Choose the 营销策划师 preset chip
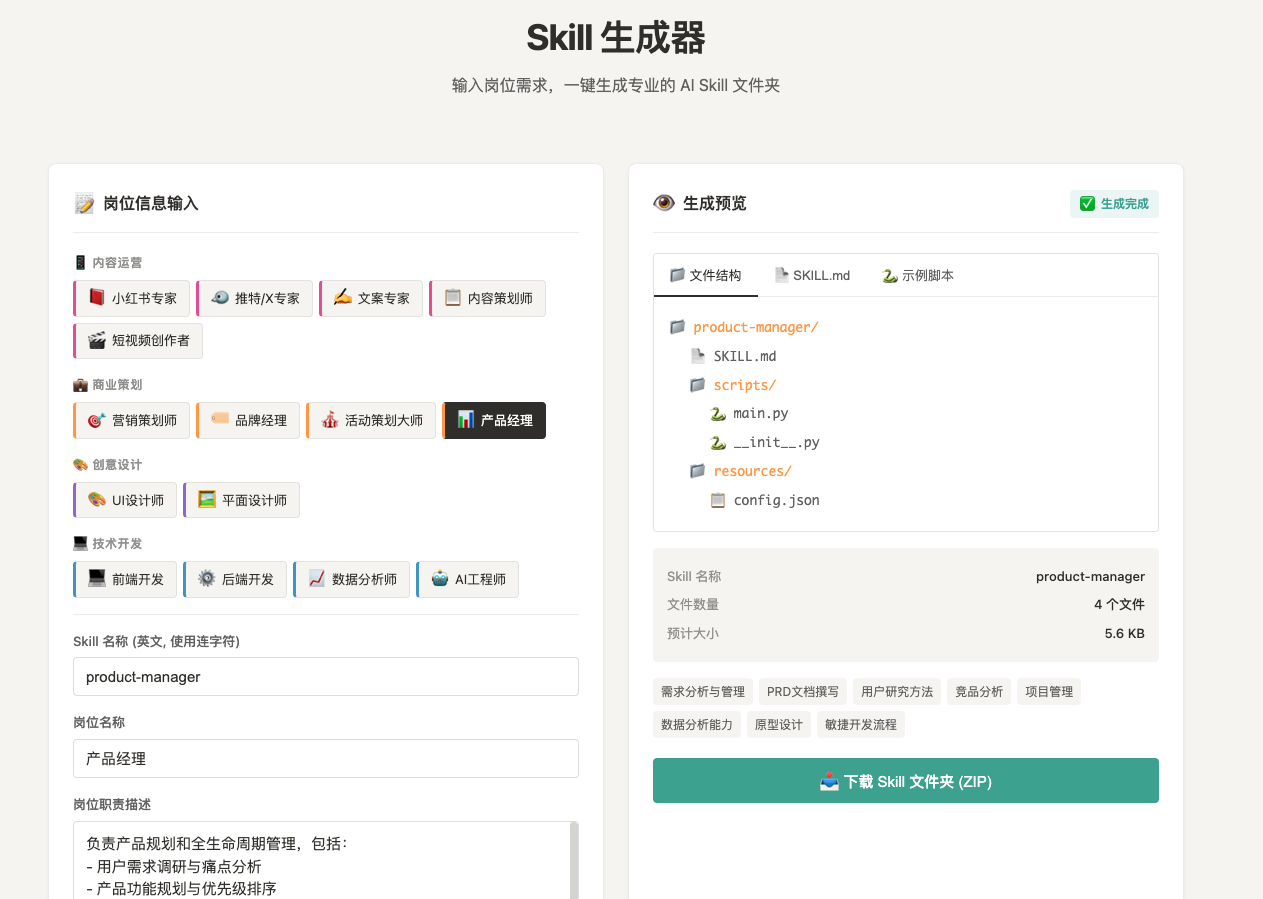 coord(133,420)
